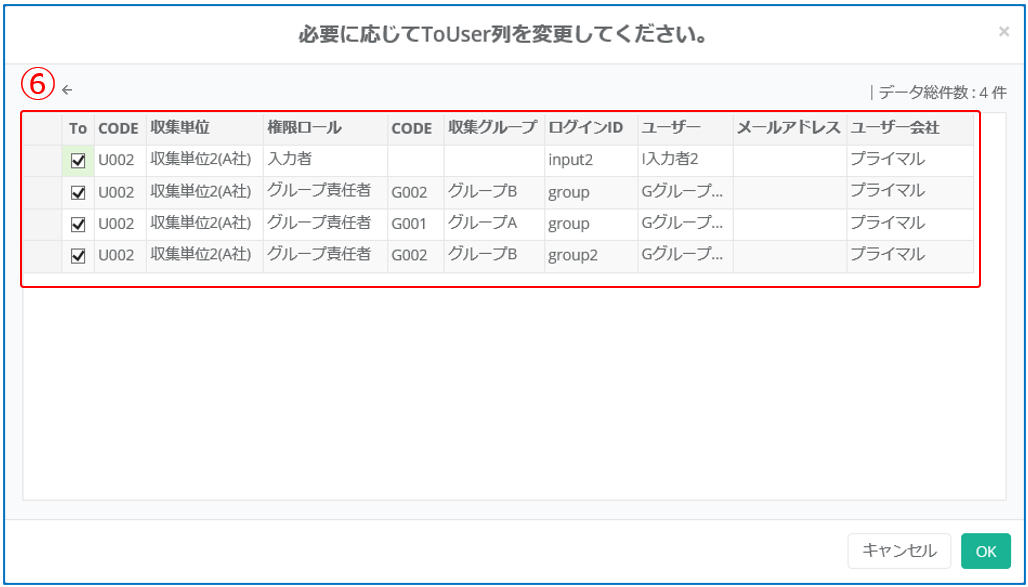Click the I入力者2 user cell

pos(684,160)
